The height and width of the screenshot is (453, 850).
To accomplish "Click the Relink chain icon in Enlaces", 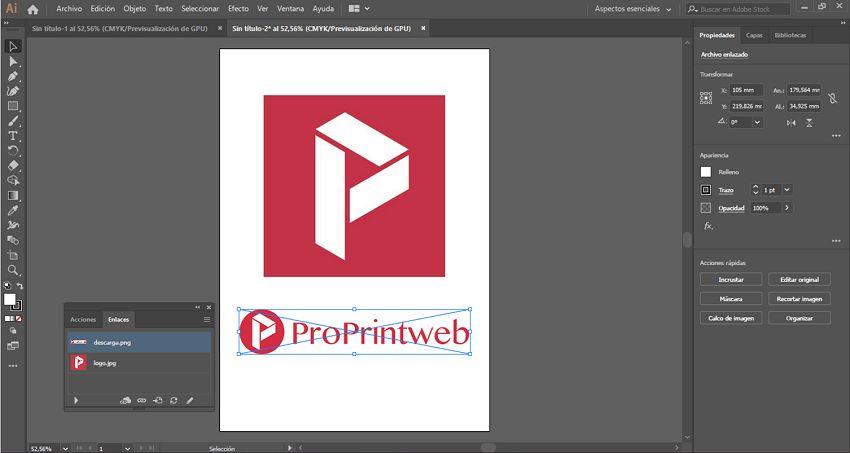I will 141,400.
